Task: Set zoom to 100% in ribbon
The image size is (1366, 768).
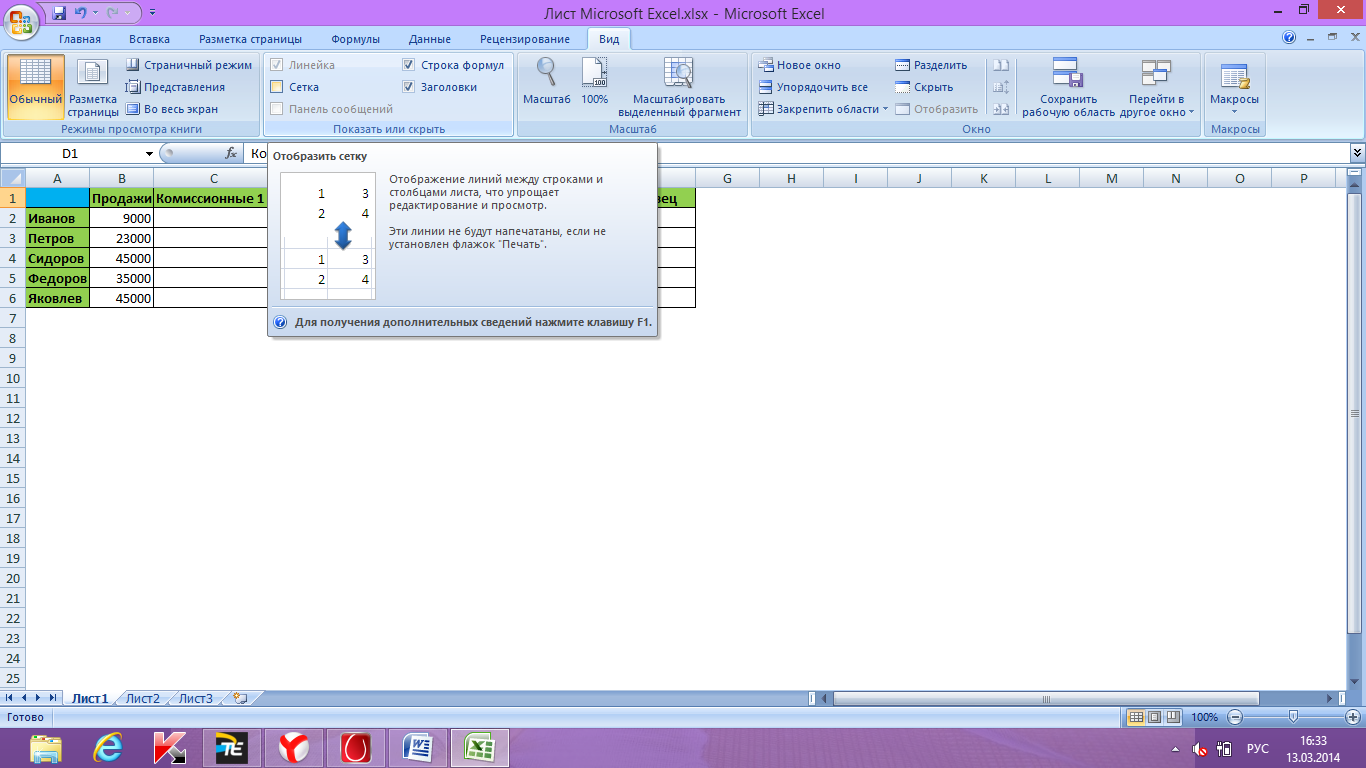Action: click(594, 82)
